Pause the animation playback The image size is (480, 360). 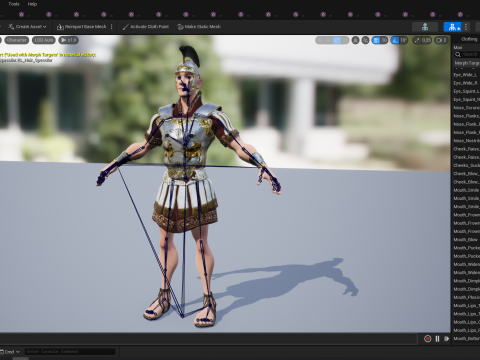[x=437, y=339]
